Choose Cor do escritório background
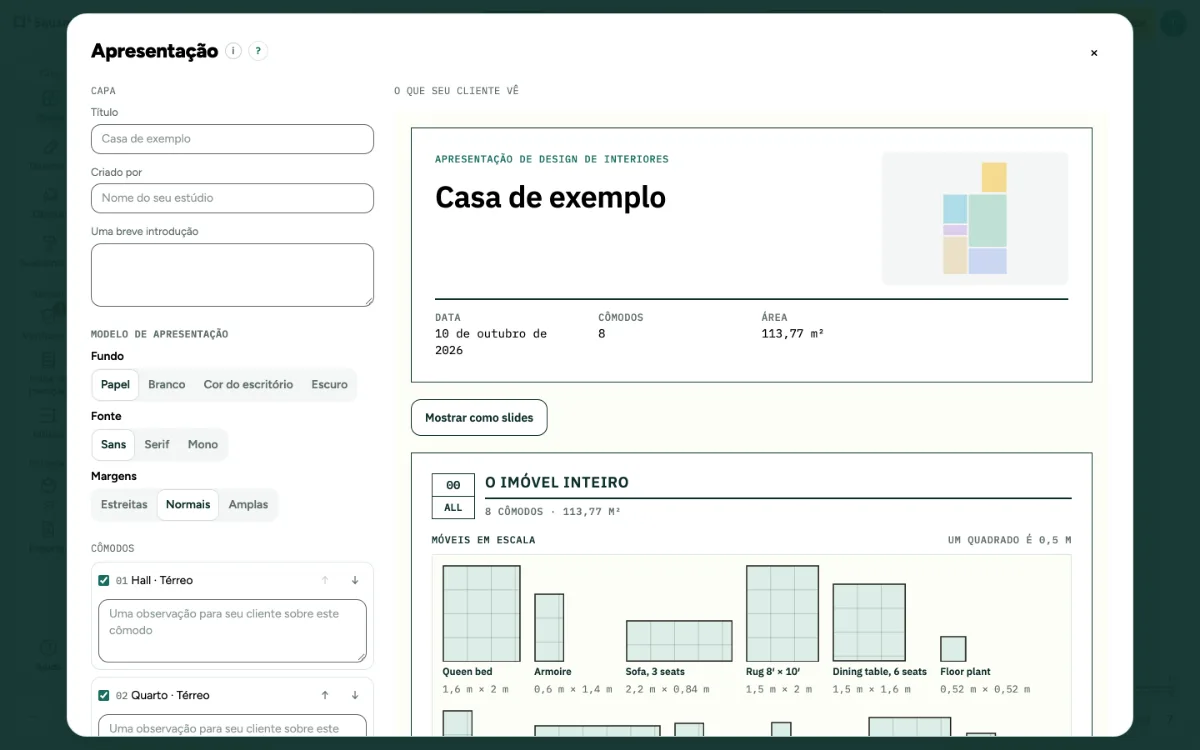This screenshot has height=750, width=1200. (248, 385)
